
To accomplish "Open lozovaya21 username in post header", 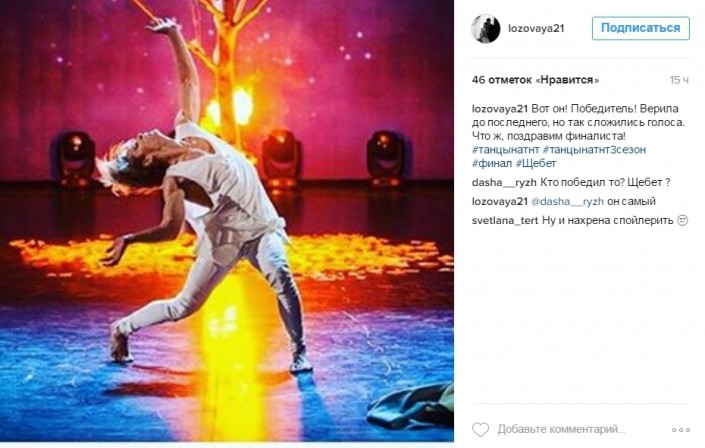I will (x=536, y=28).
